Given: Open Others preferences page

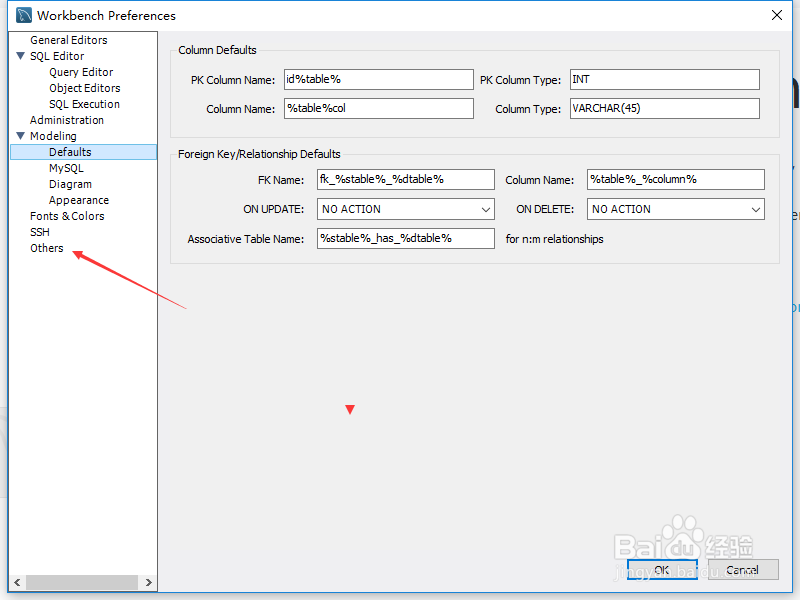Looking at the screenshot, I should point(46,248).
